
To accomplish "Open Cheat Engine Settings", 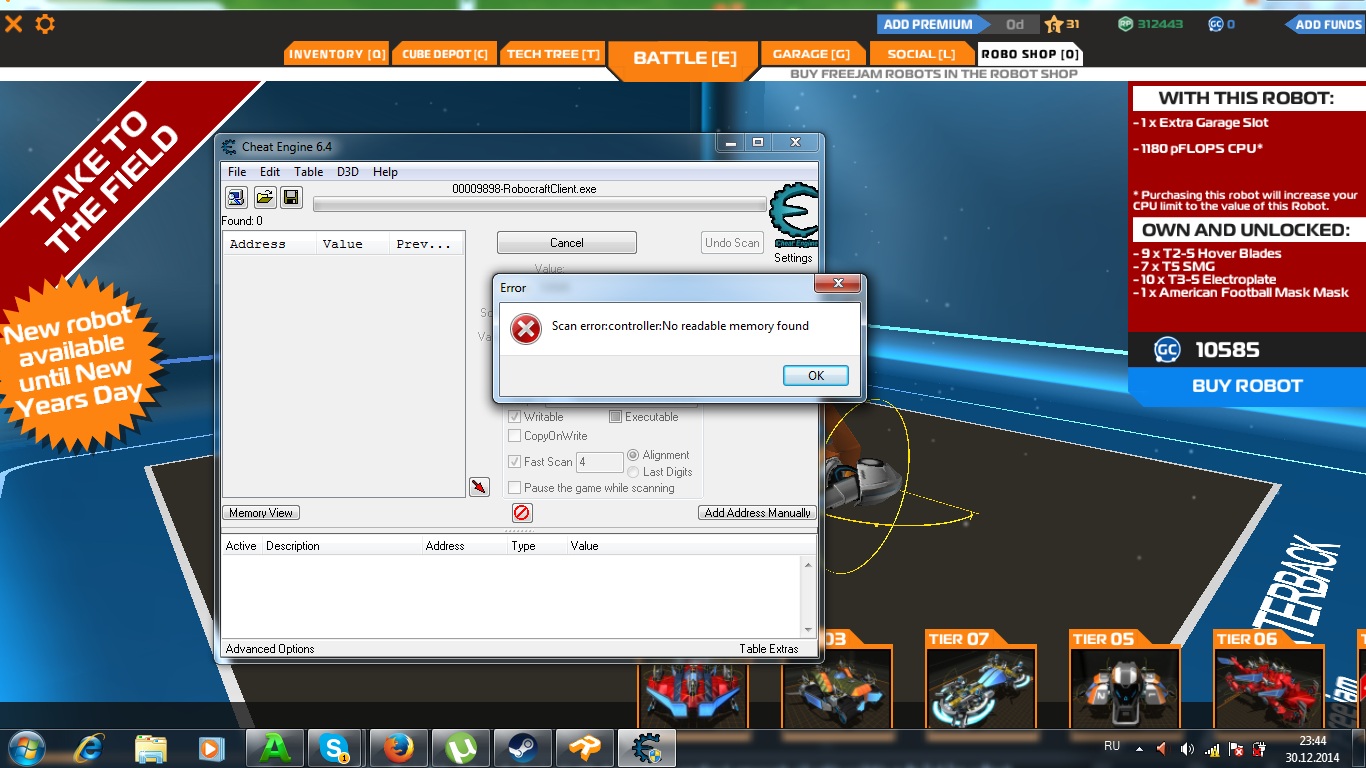I will coord(793,258).
